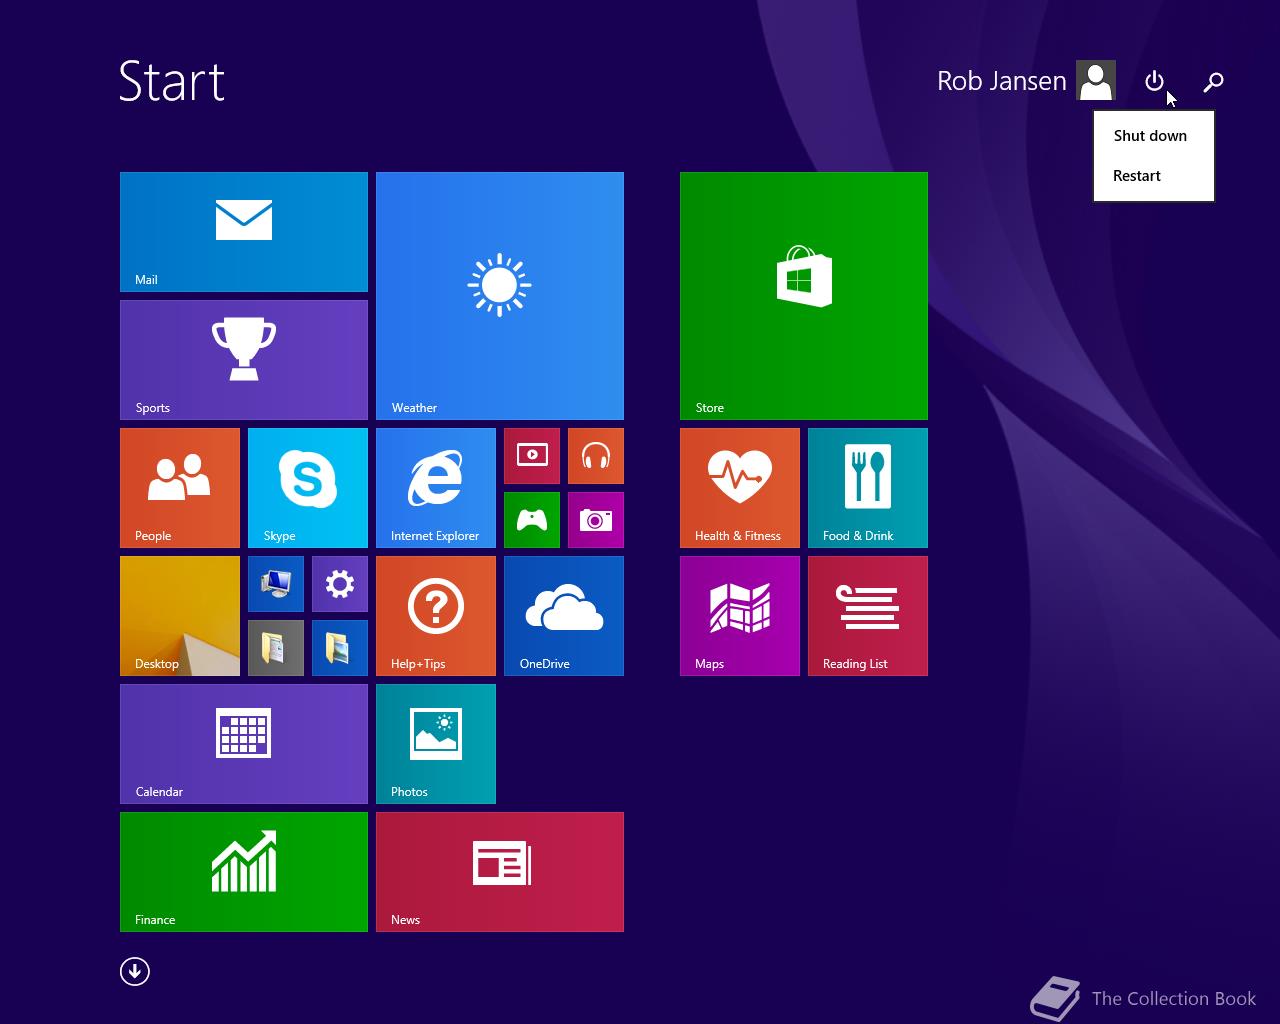Open the small Music headphones tile
The width and height of the screenshot is (1280, 1024).
point(596,456)
